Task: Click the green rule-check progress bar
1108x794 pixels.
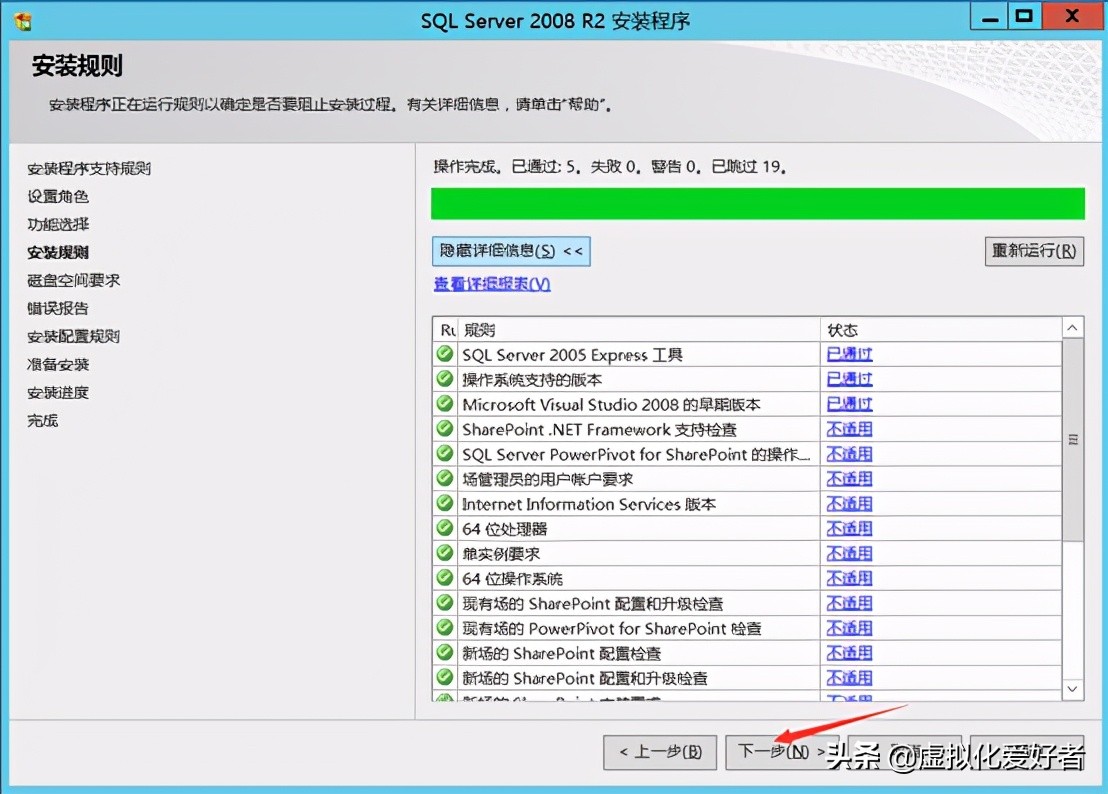Action: tap(758, 203)
